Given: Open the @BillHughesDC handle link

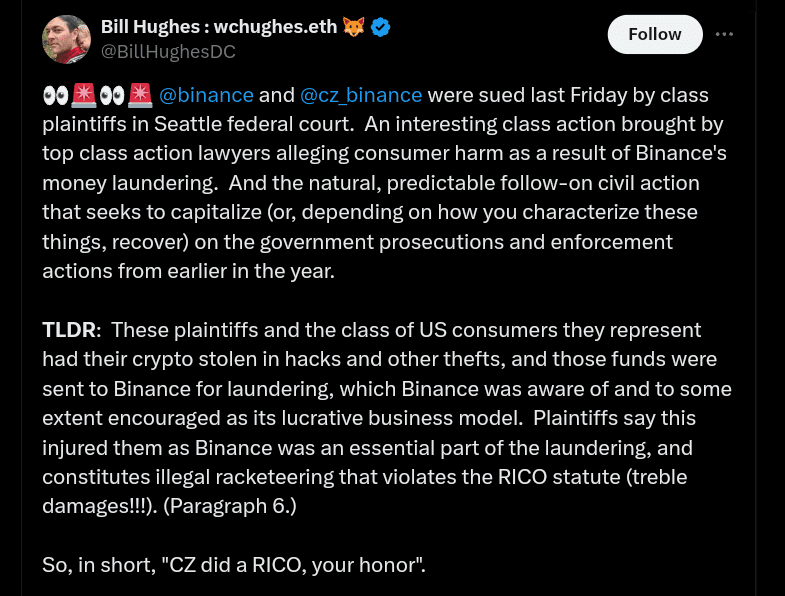Looking at the screenshot, I should click(x=168, y=52).
